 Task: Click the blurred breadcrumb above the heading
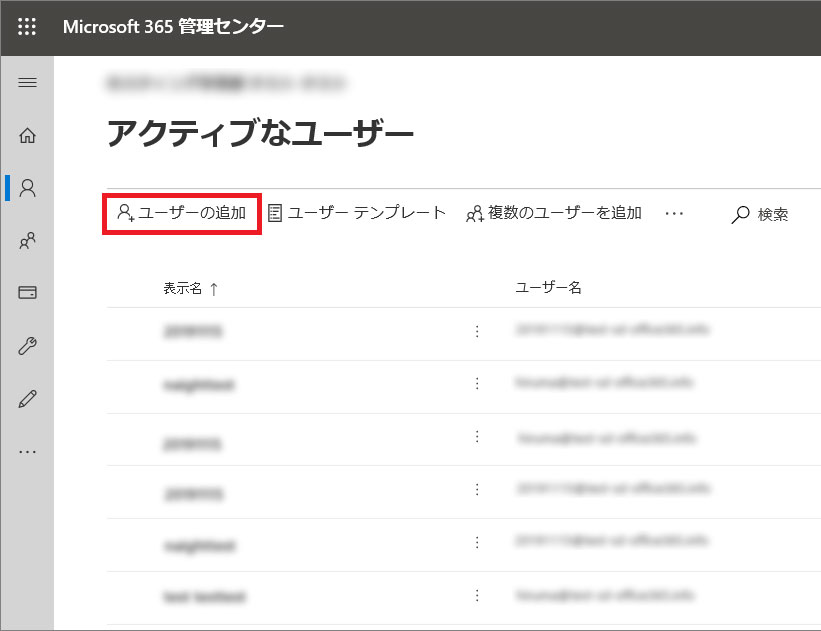point(226,82)
